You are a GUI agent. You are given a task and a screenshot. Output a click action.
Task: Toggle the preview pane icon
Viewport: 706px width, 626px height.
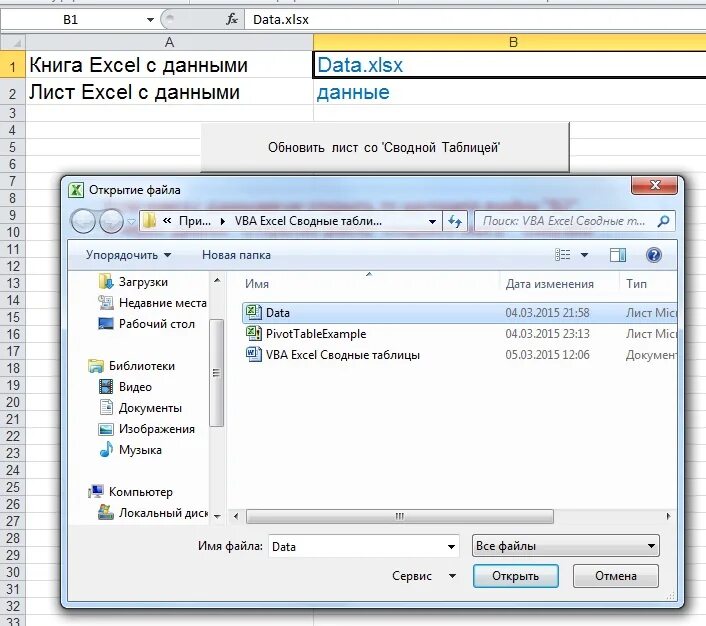pos(618,255)
